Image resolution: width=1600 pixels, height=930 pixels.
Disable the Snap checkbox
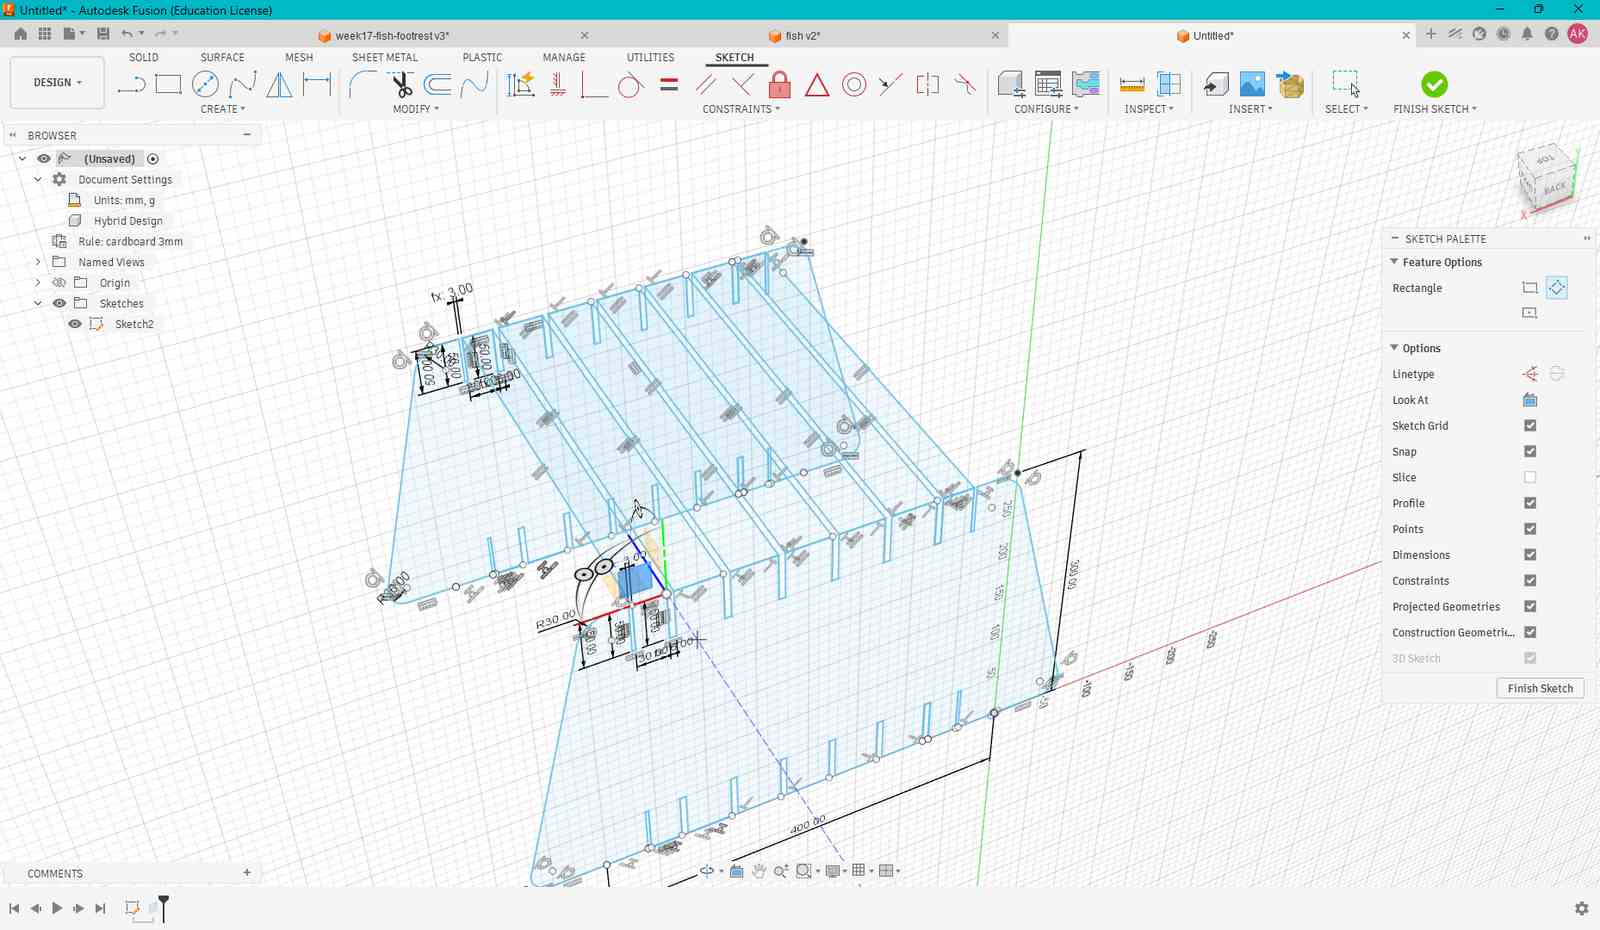coord(1530,452)
